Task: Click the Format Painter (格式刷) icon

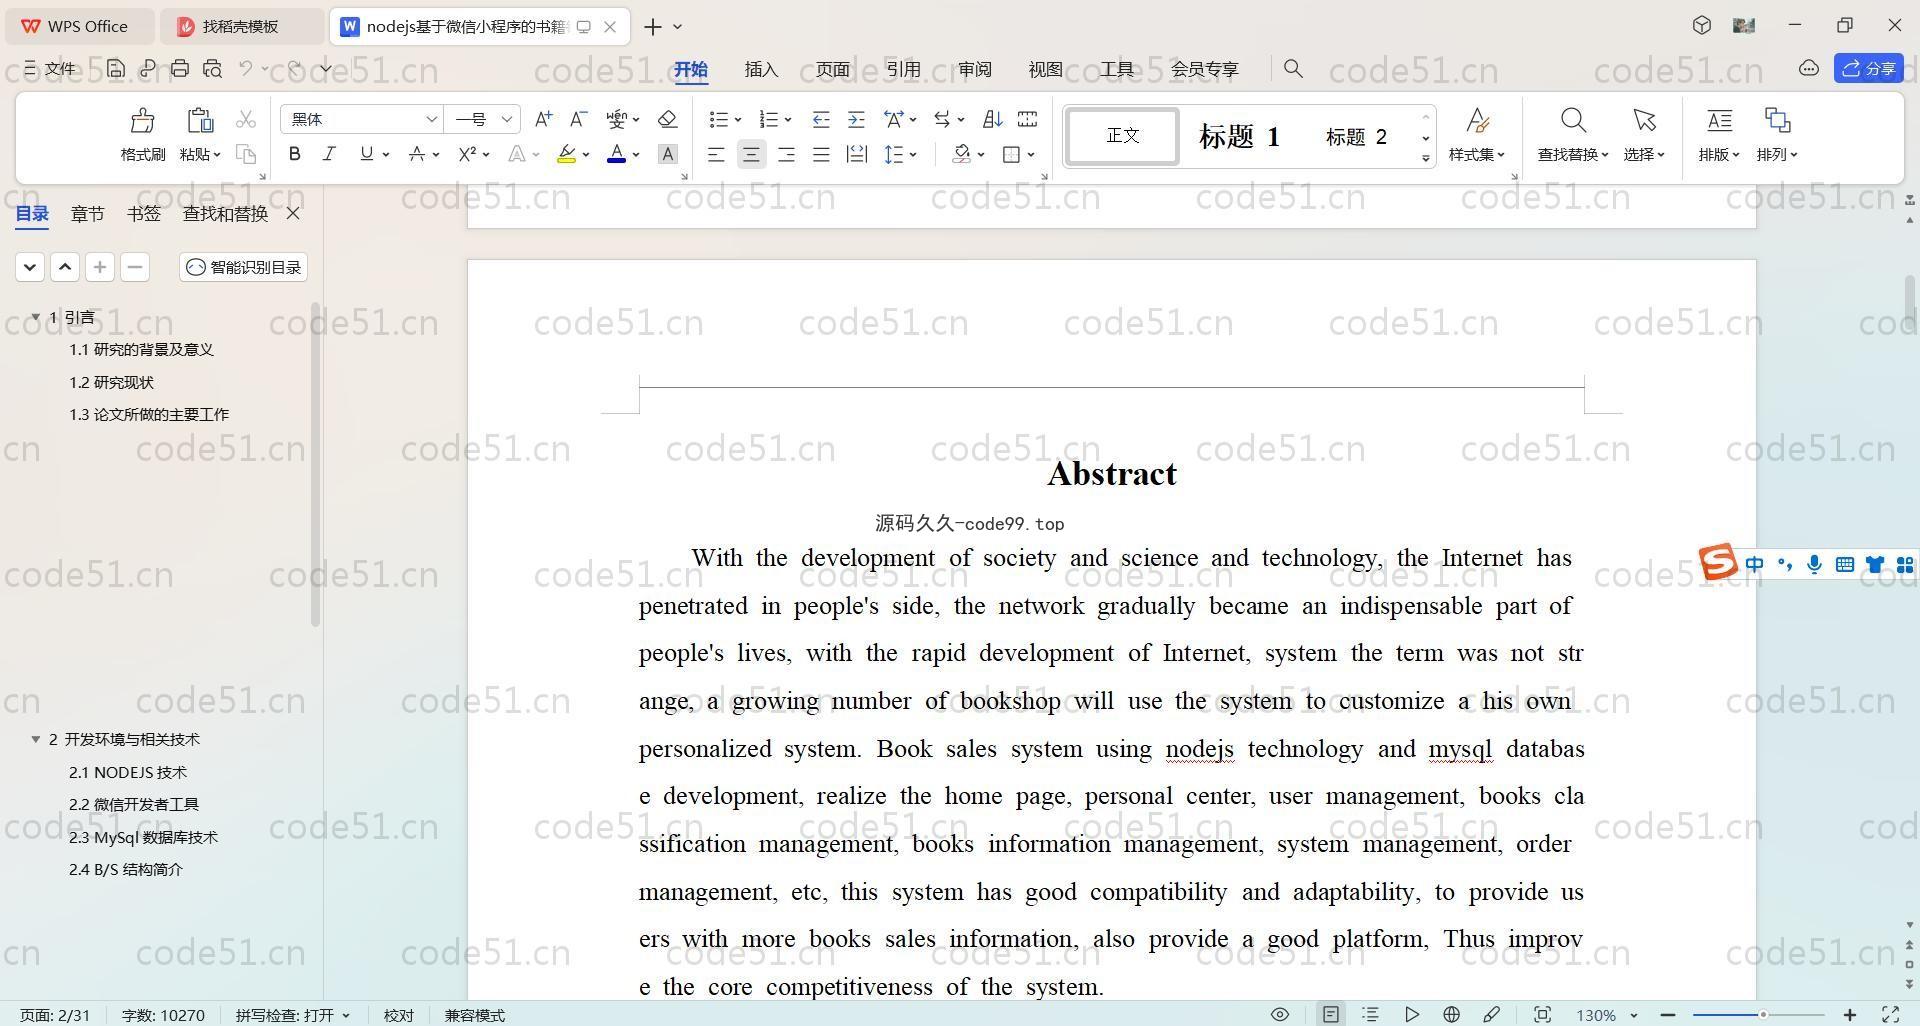Action: [x=142, y=121]
